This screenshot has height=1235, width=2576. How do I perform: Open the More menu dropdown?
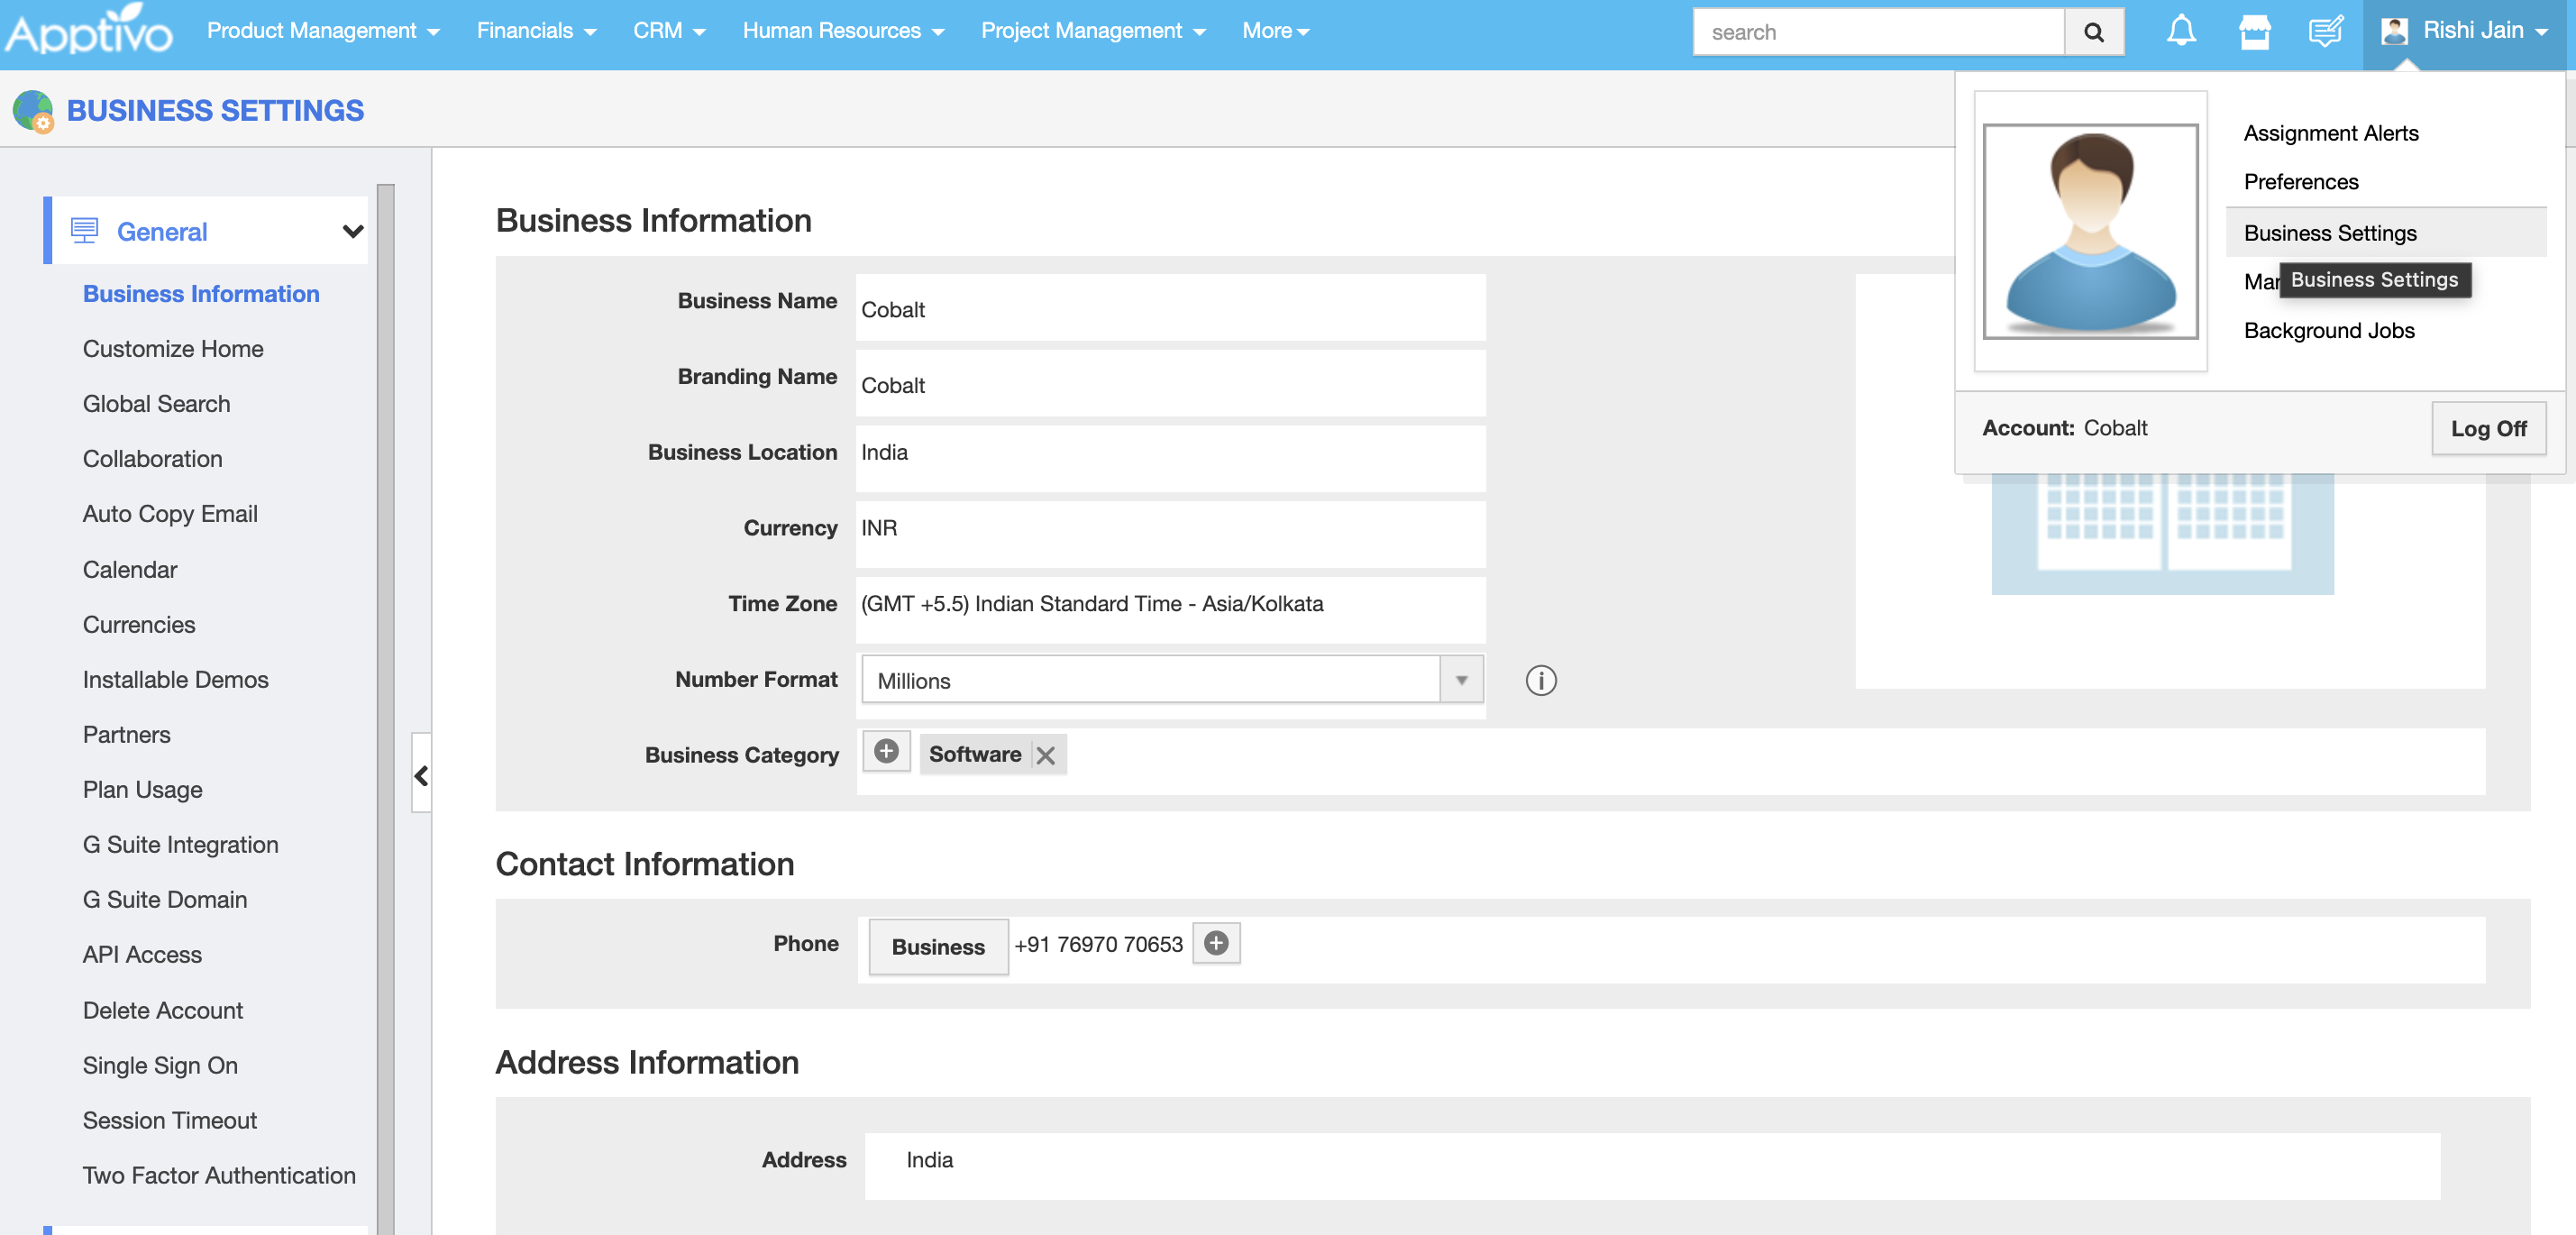[x=1274, y=31]
